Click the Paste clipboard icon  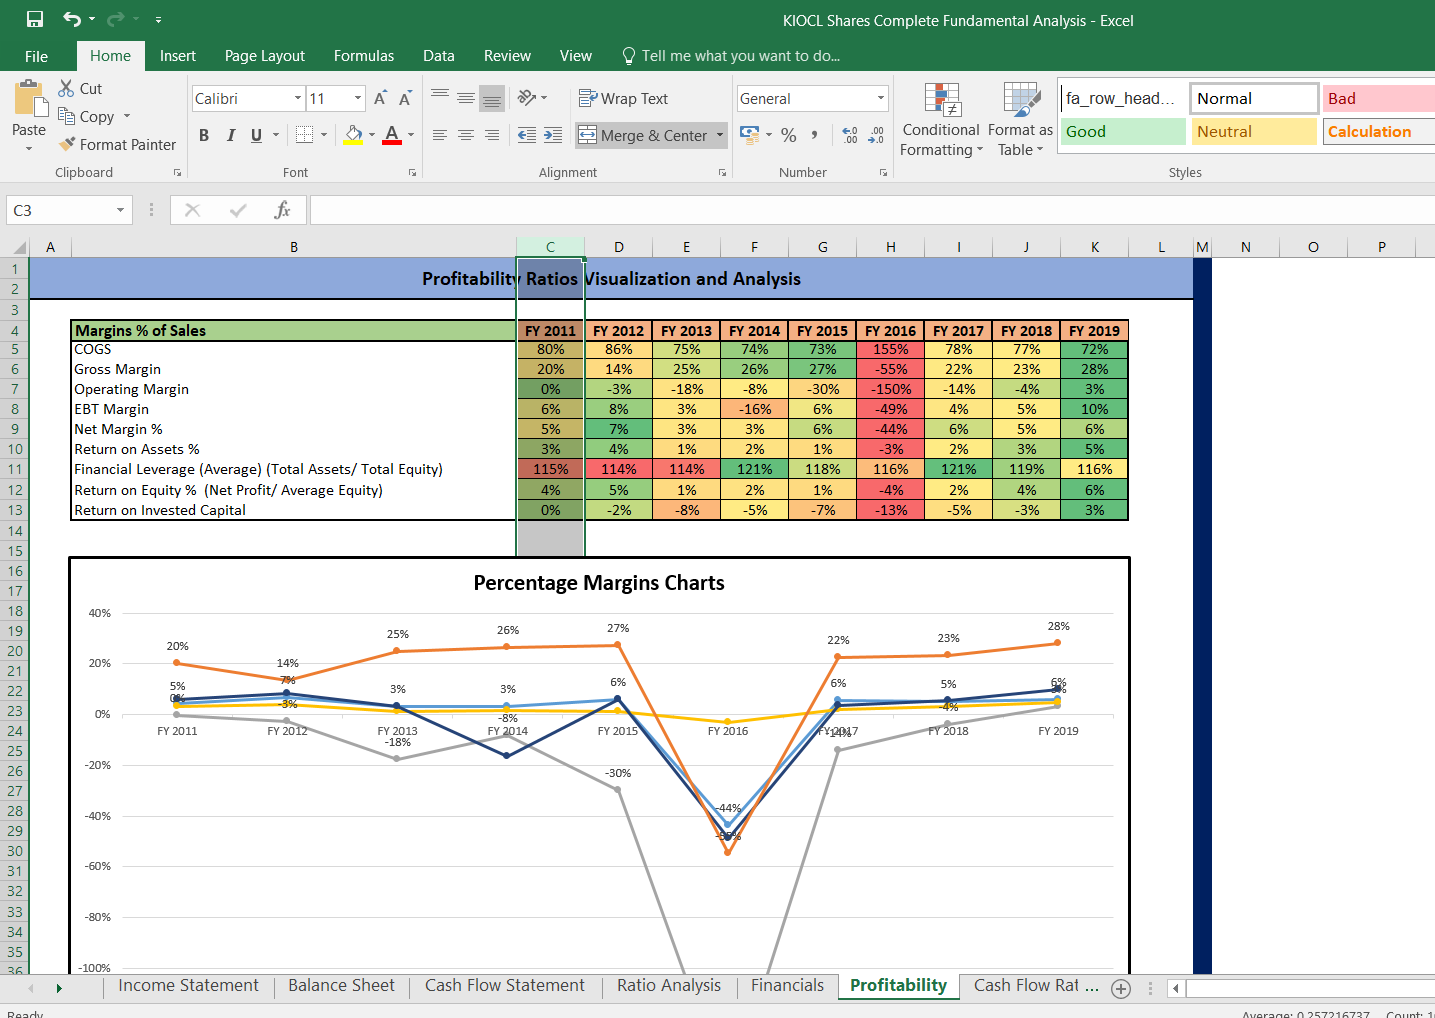click(30, 99)
